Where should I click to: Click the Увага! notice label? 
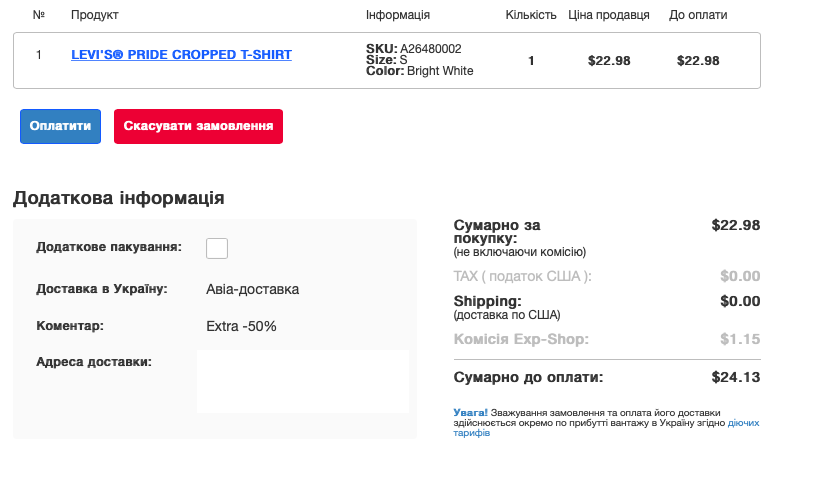coord(470,413)
